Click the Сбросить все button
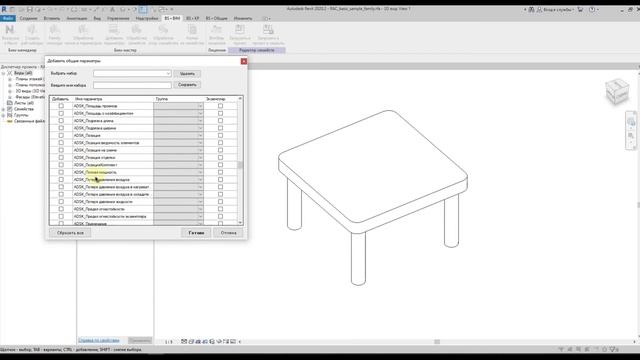 pos(70,233)
